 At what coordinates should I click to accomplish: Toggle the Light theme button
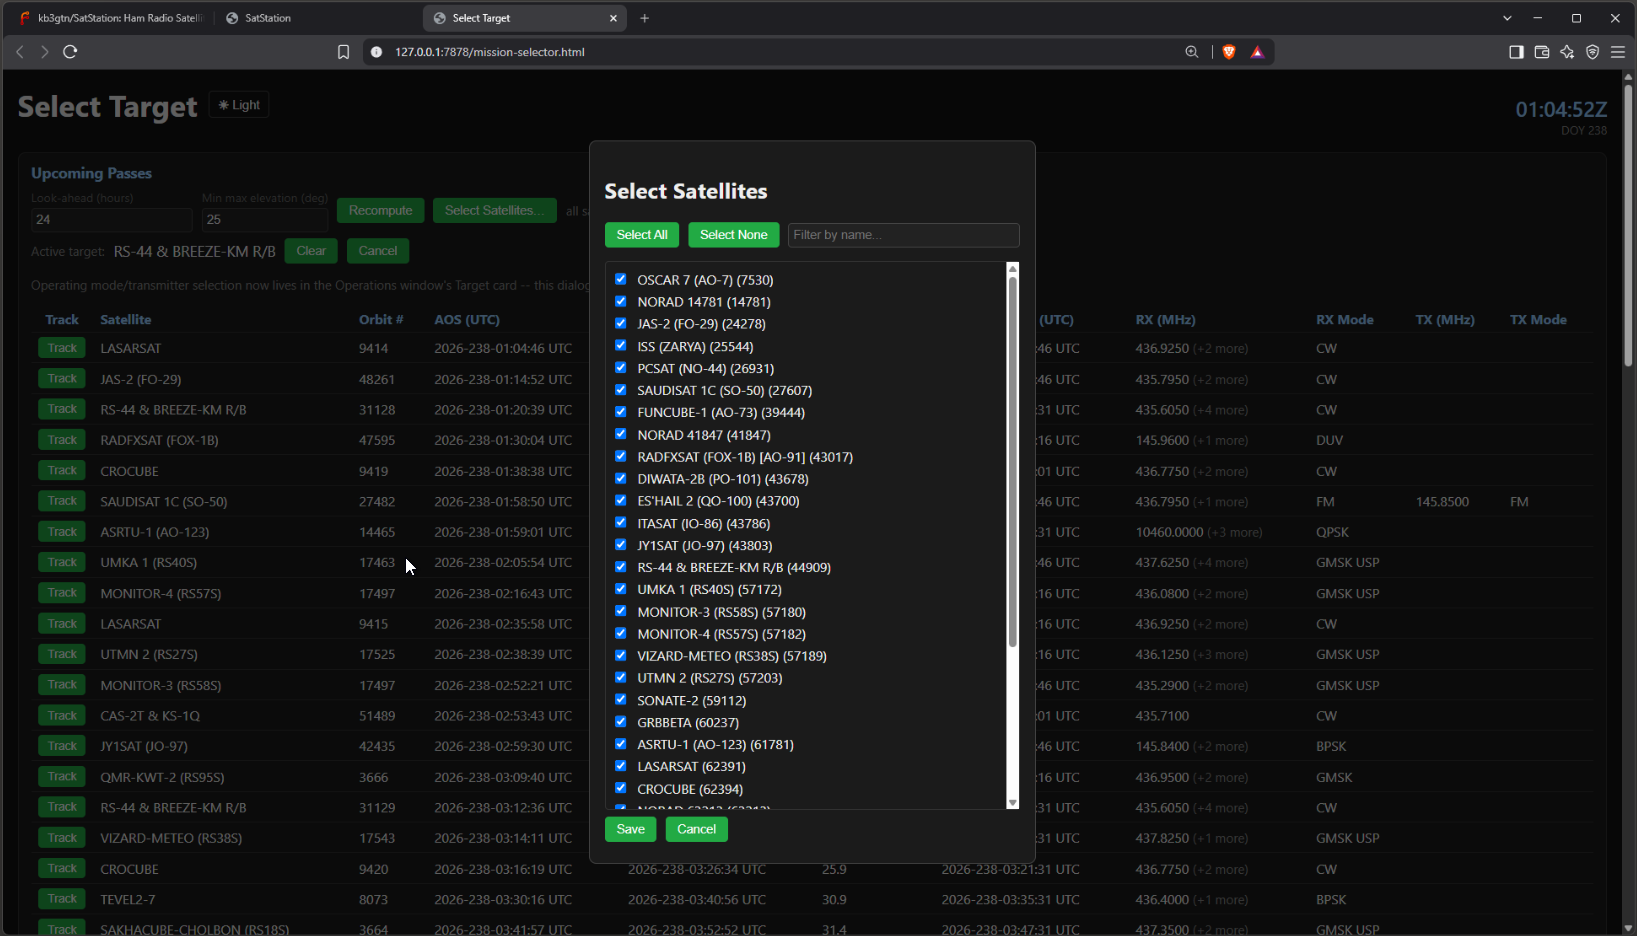[x=239, y=105]
